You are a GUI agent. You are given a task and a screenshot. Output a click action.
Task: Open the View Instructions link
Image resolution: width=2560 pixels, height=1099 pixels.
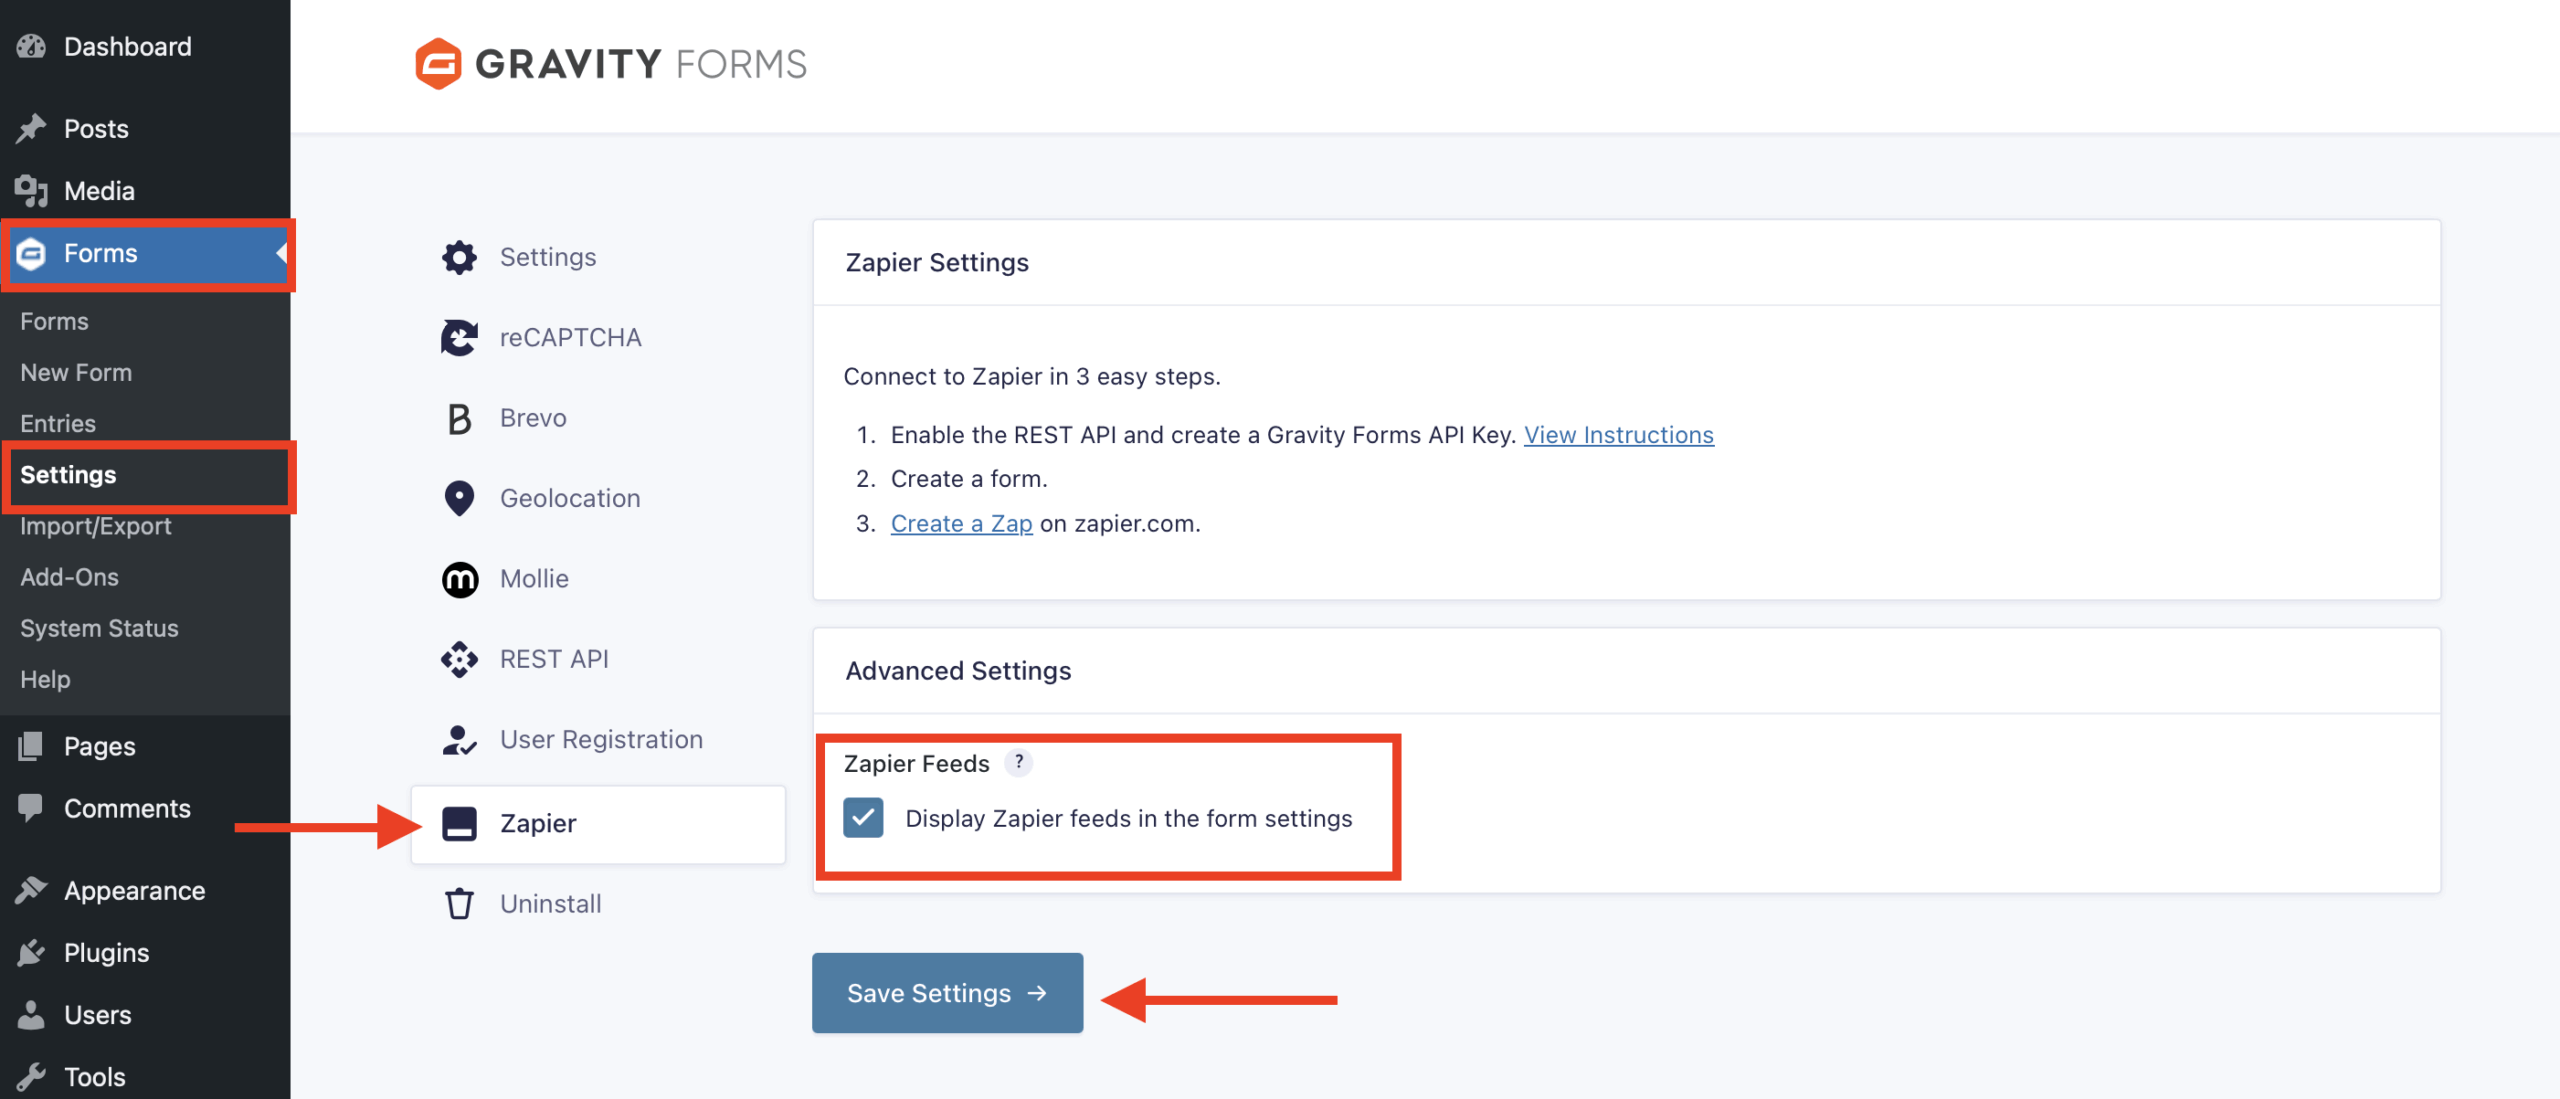(x=1618, y=435)
